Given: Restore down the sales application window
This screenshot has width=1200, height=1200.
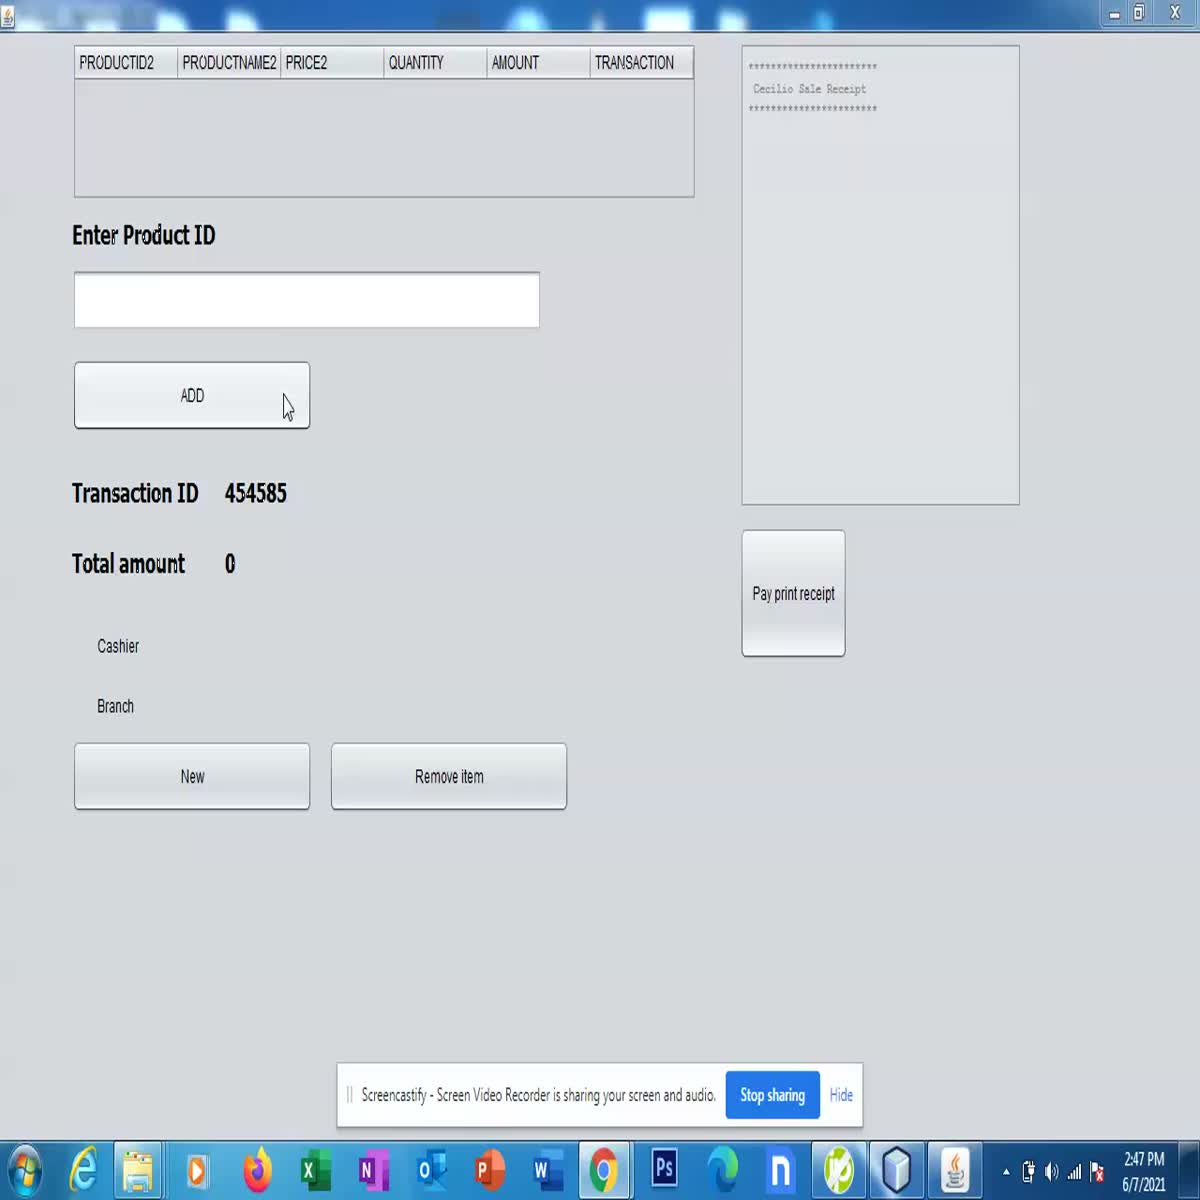Looking at the screenshot, I should (1139, 13).
